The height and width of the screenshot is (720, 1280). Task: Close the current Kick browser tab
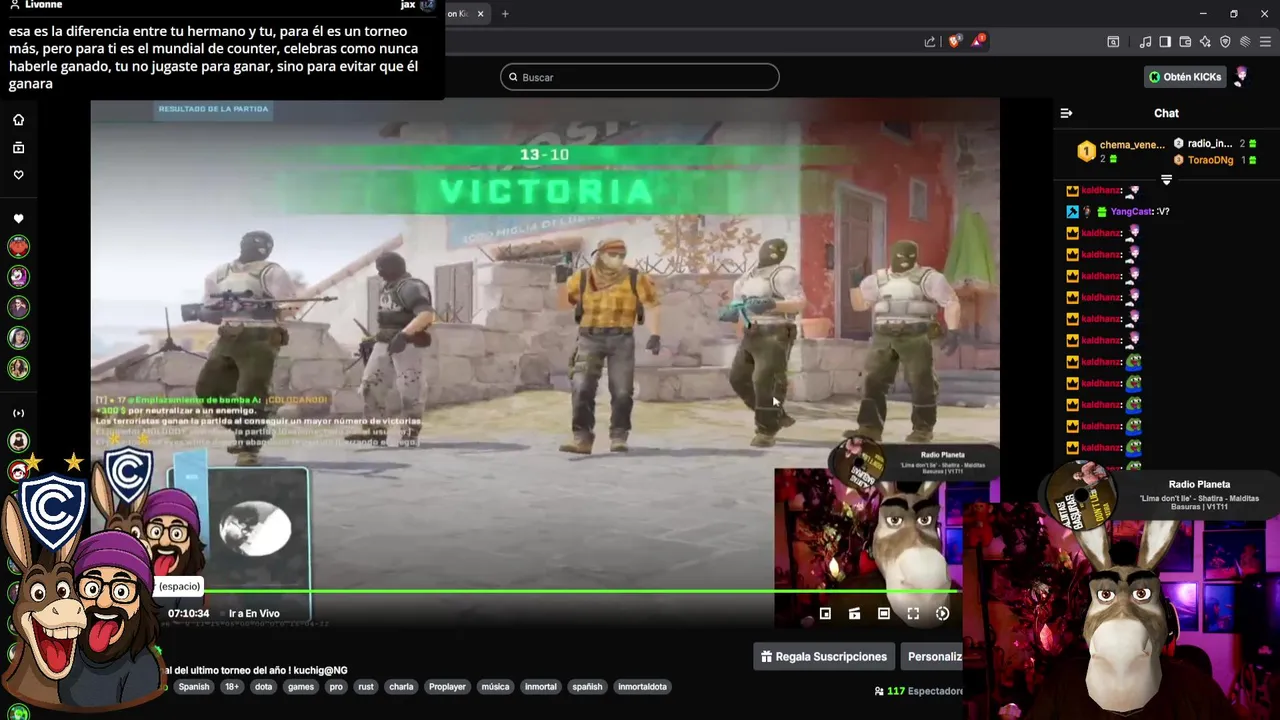tap(481, 14)
